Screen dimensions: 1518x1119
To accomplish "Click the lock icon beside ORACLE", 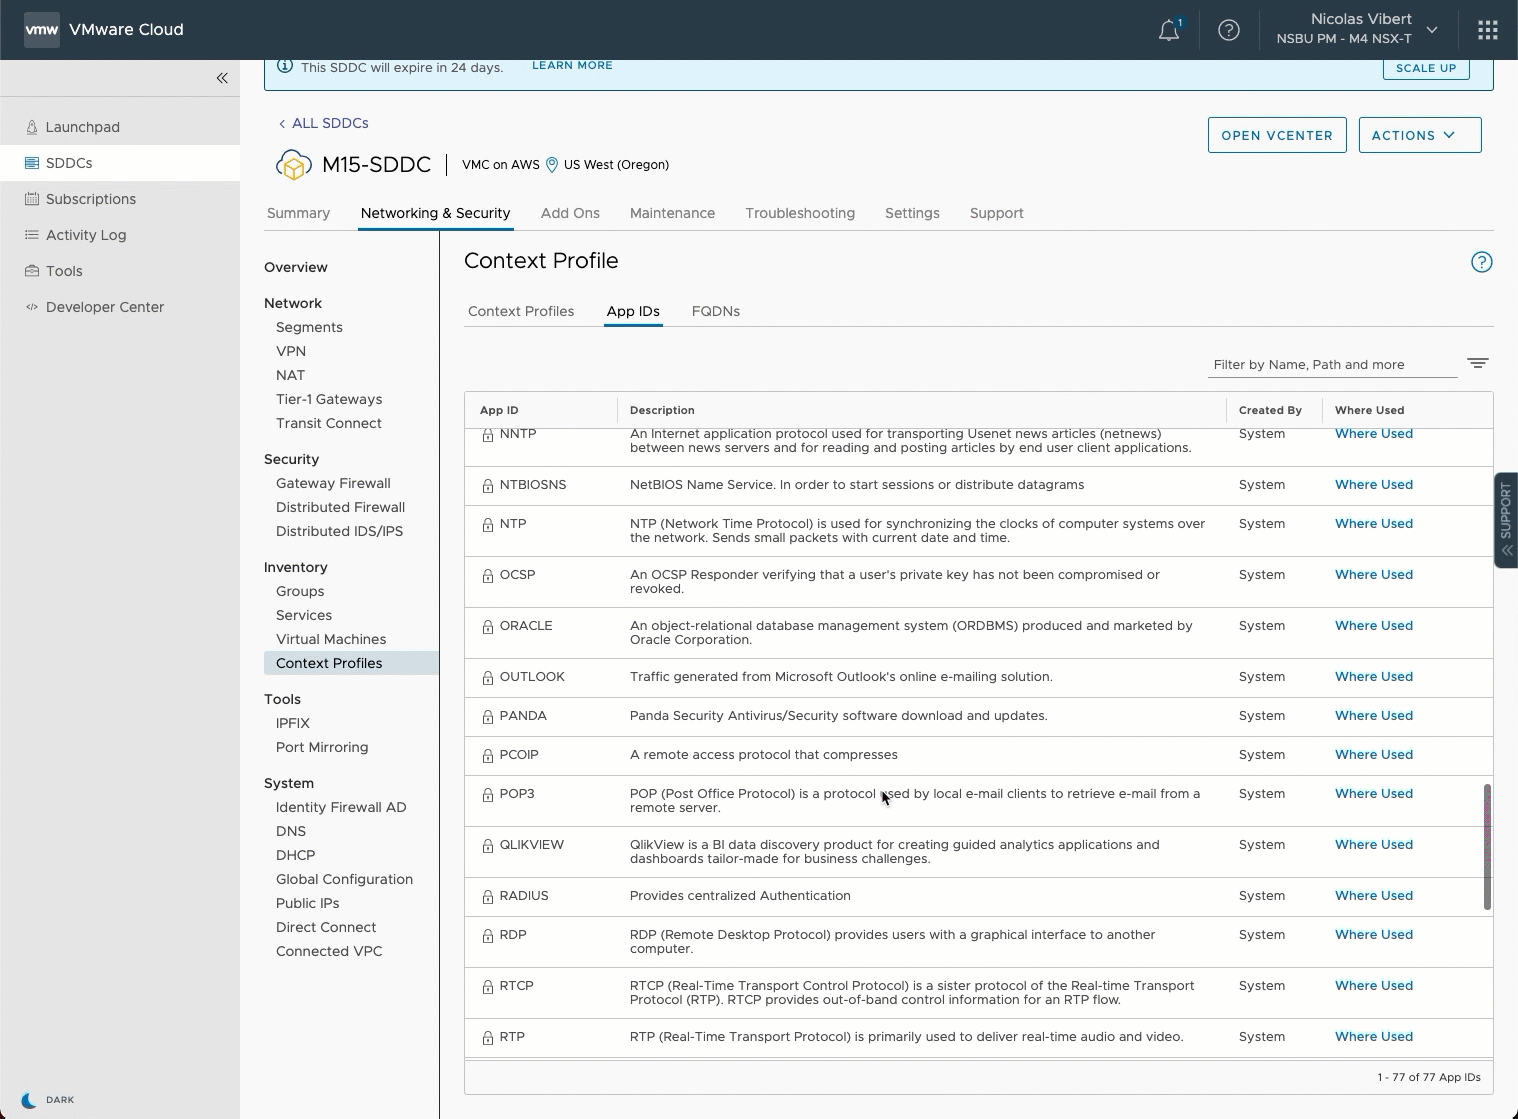I will pos(488,627).
